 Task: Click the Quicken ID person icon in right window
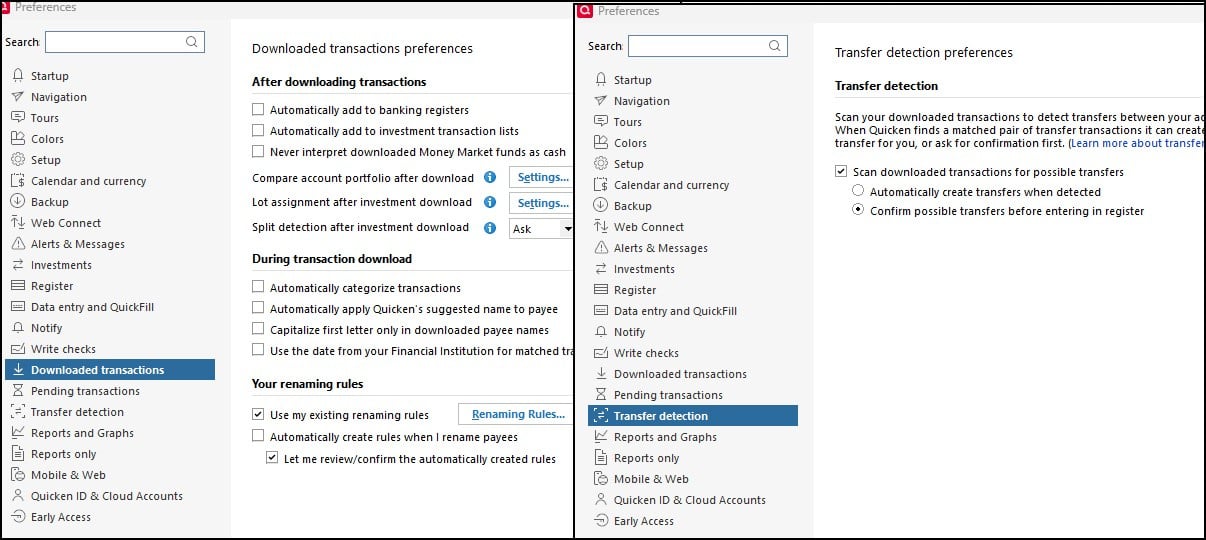pyautogui.click(x=601, y=500)
